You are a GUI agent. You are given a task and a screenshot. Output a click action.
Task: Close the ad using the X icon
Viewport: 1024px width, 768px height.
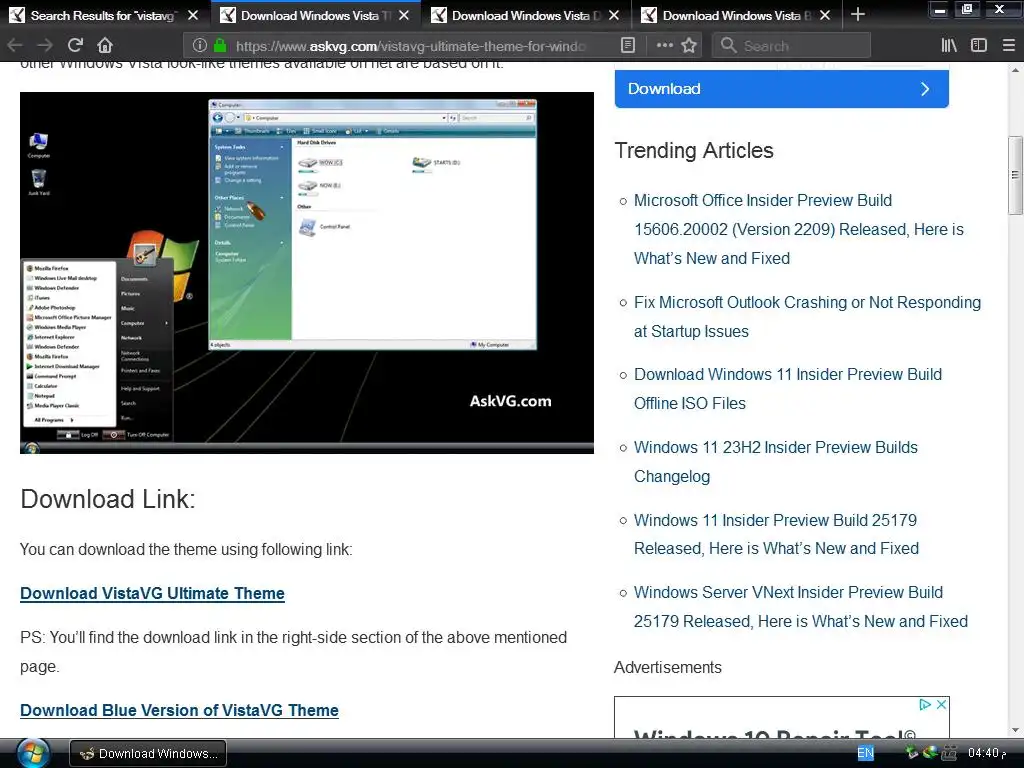pyautogui.click(x=941, y=705)
